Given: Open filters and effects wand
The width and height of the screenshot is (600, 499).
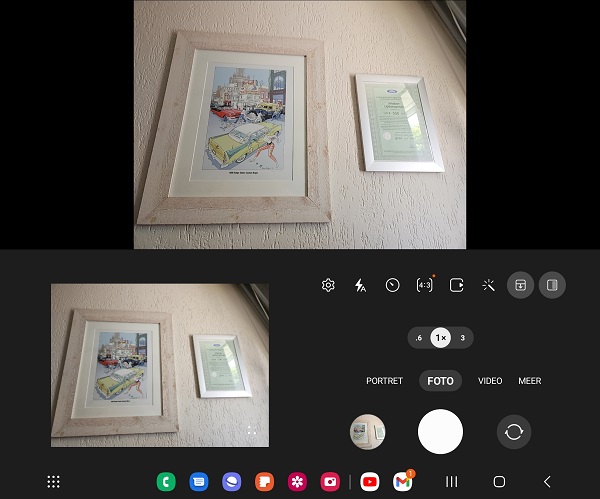Looking at the screenshot, I should point(488,285).
